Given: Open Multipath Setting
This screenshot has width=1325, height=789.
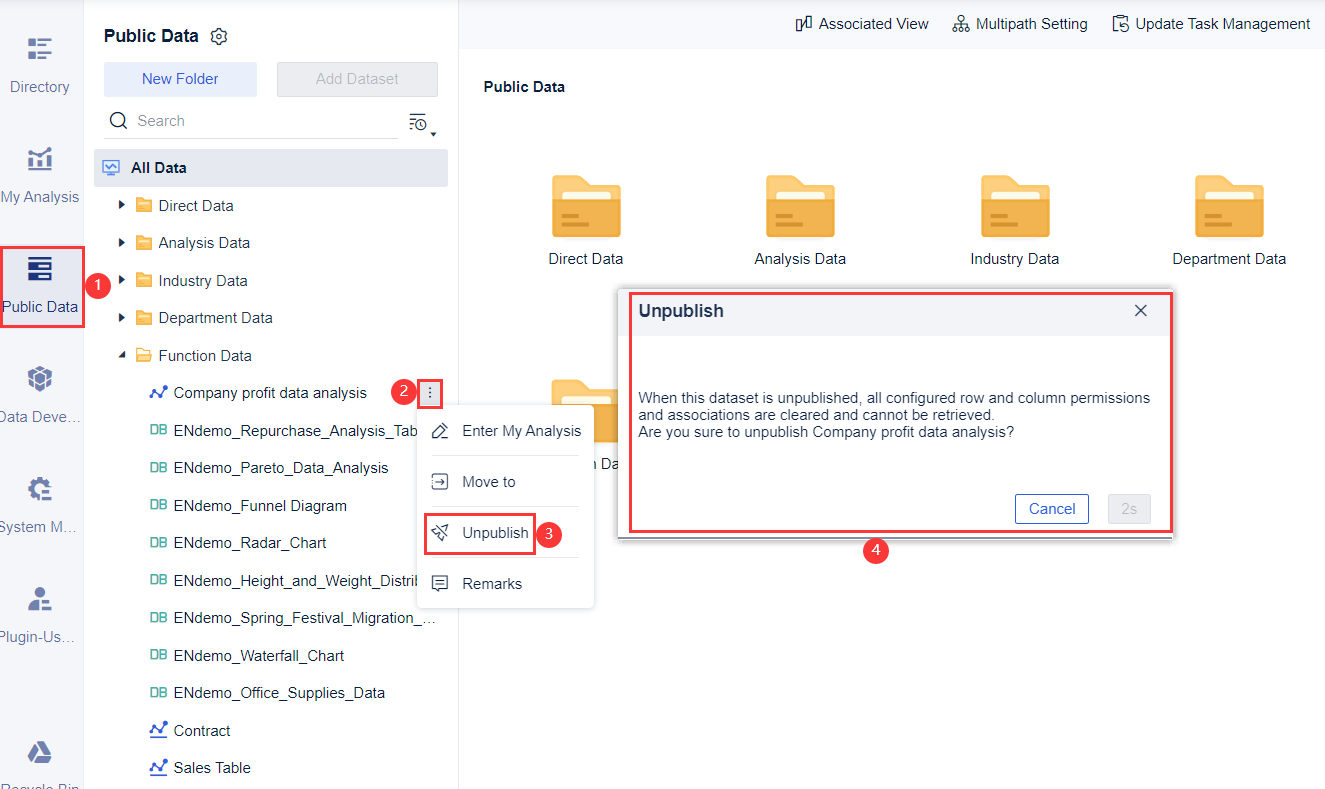Looking at the screenshot, I should click(1019, 23).
